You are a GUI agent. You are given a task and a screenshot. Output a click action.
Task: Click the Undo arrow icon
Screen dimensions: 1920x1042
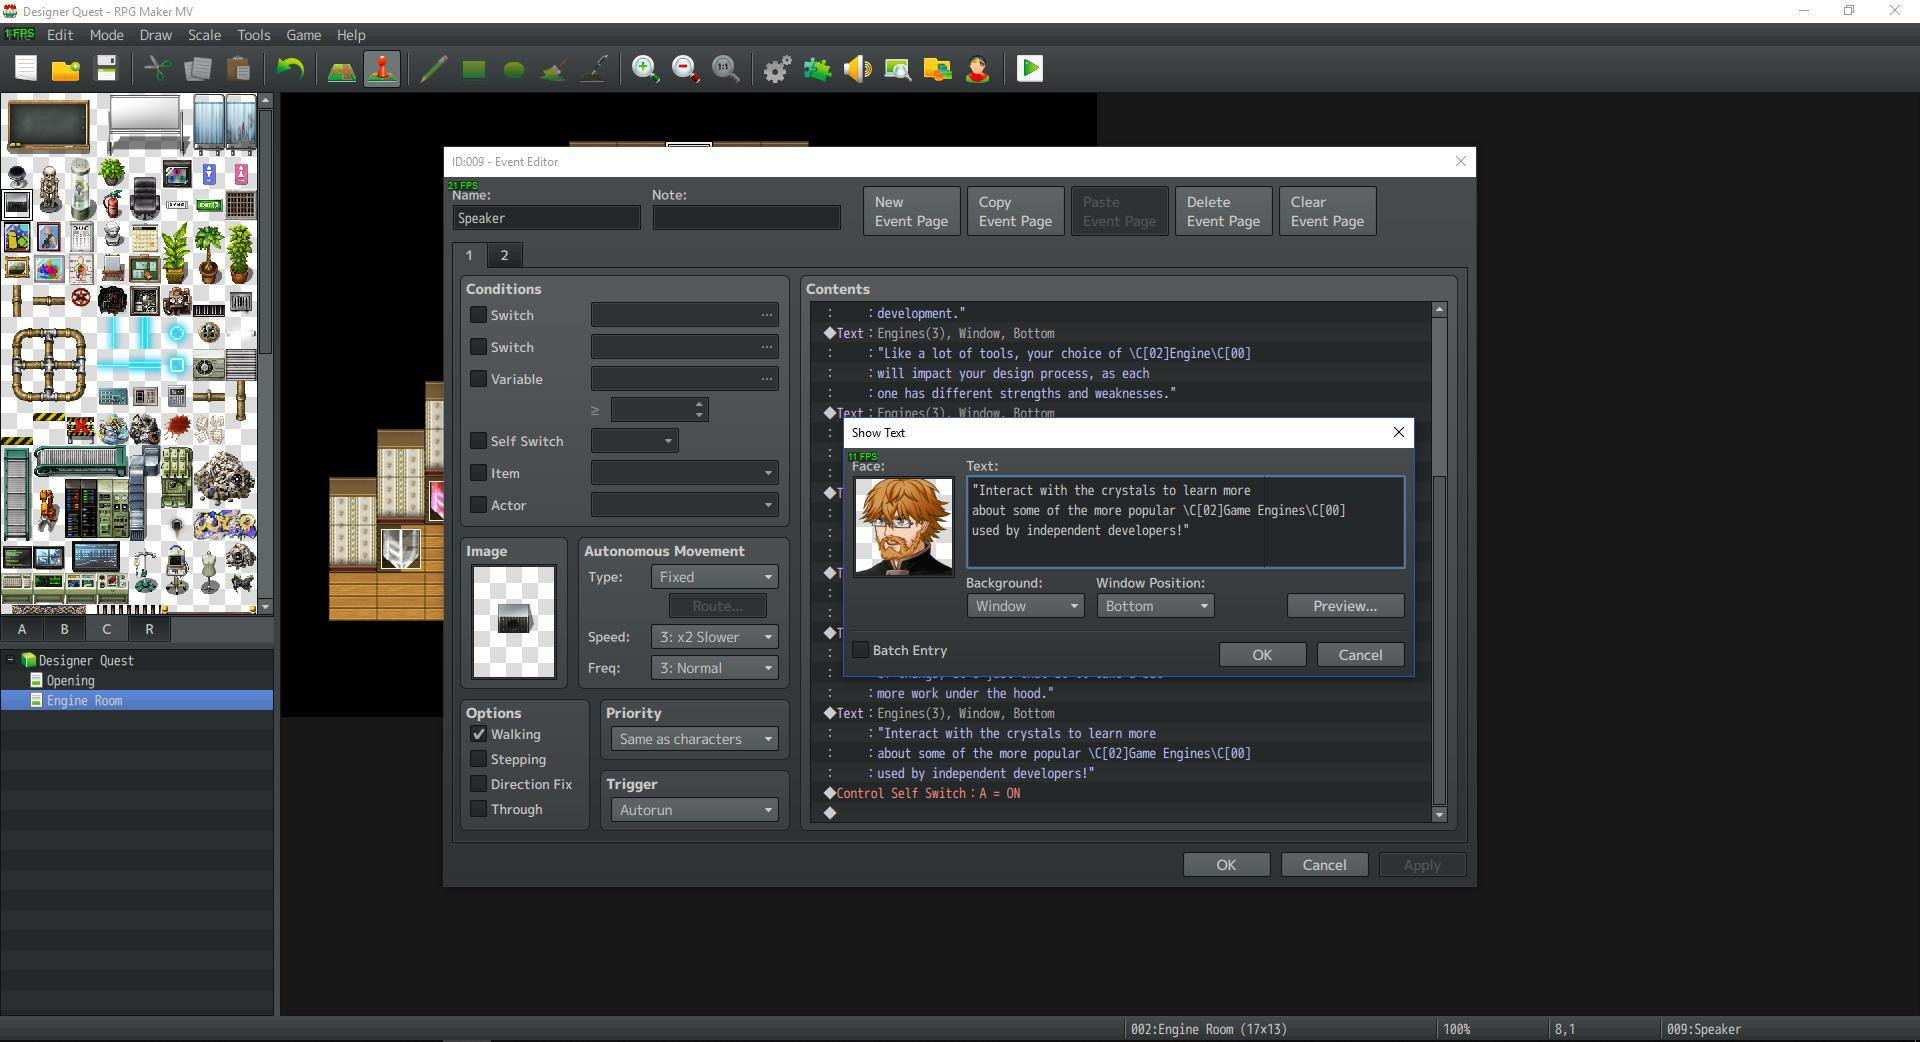(x=290, y=69)
